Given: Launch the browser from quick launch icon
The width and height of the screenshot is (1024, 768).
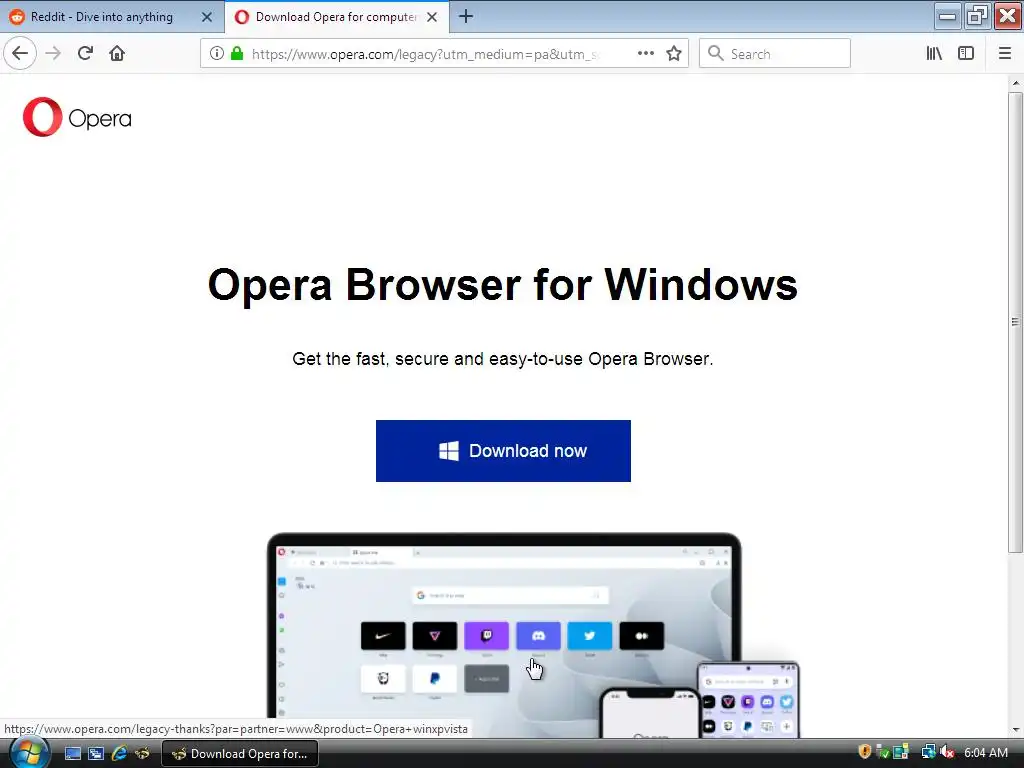Looking at the screenshot, I should click(142, 754).
